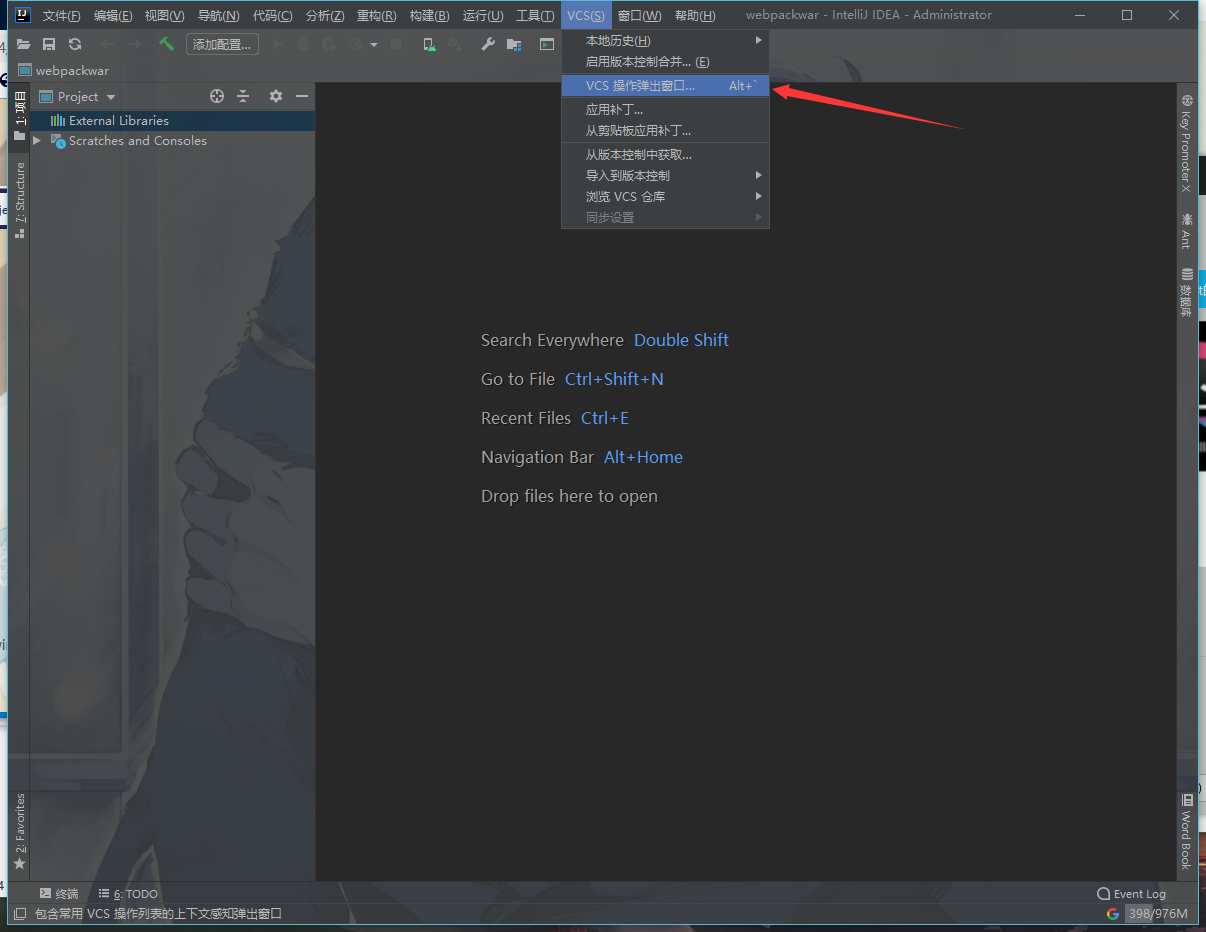The width and height of the screenshot is (1206, 932).
Task: Hide the Project panel with minus icon
Action: coord(301,96)
